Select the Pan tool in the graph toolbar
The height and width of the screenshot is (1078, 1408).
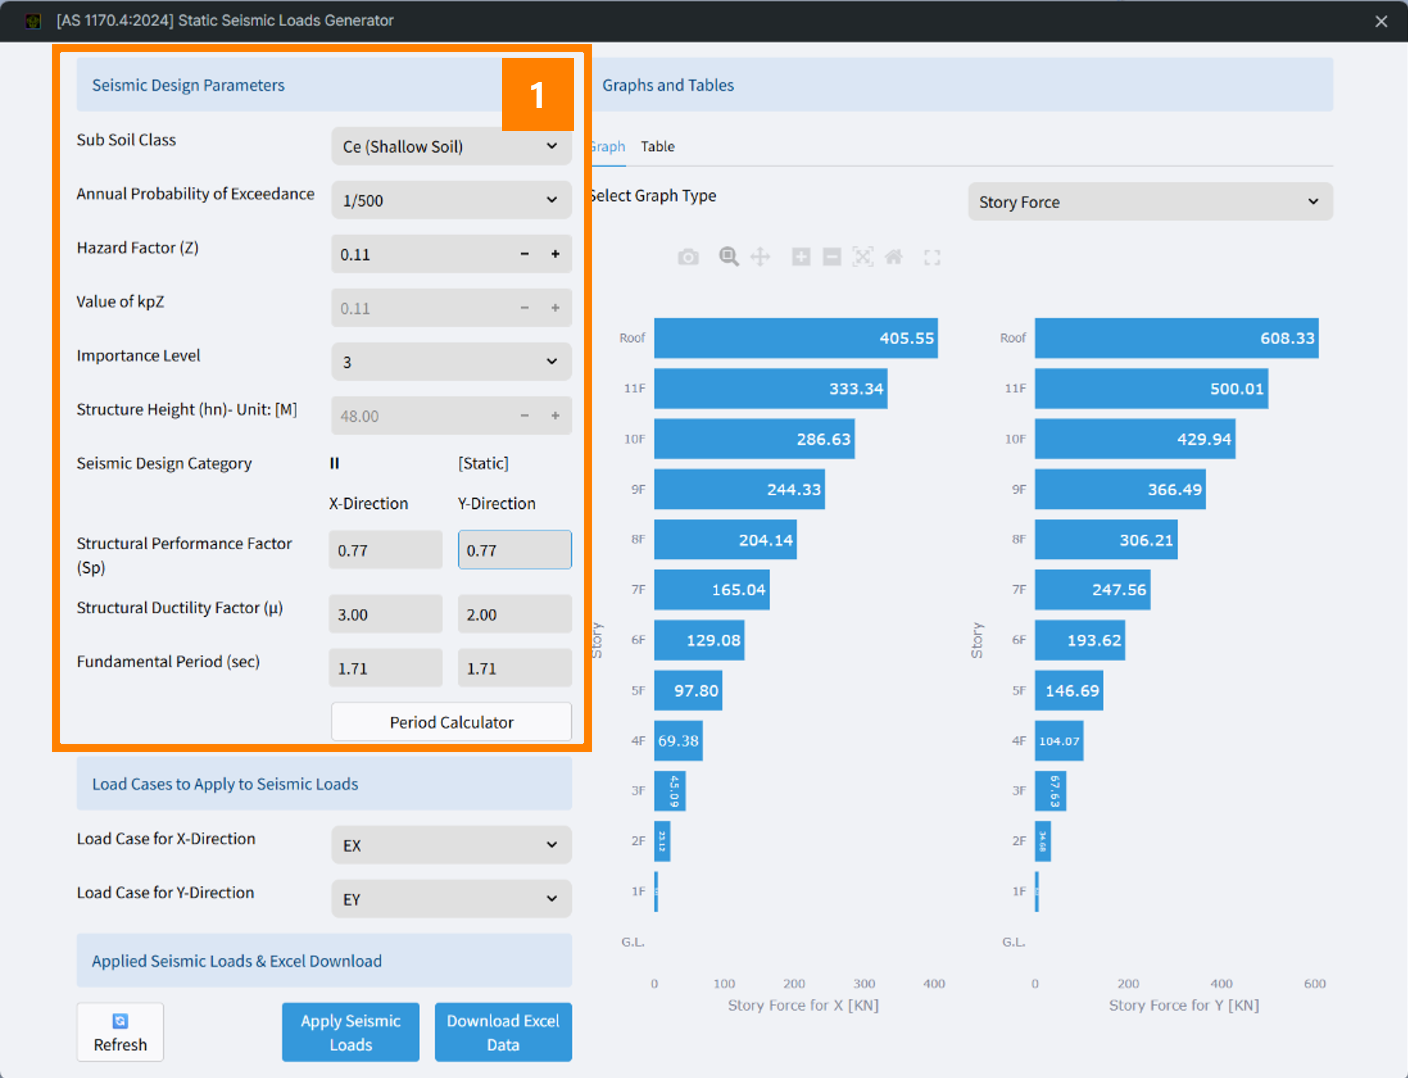point(760,257)
